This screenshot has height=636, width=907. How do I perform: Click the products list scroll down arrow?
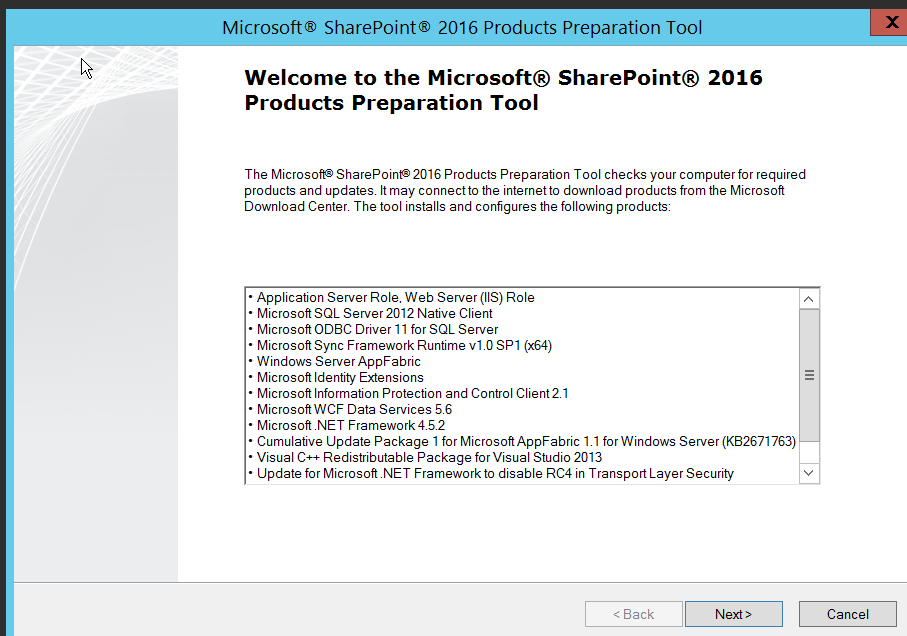tap(809, 473)
